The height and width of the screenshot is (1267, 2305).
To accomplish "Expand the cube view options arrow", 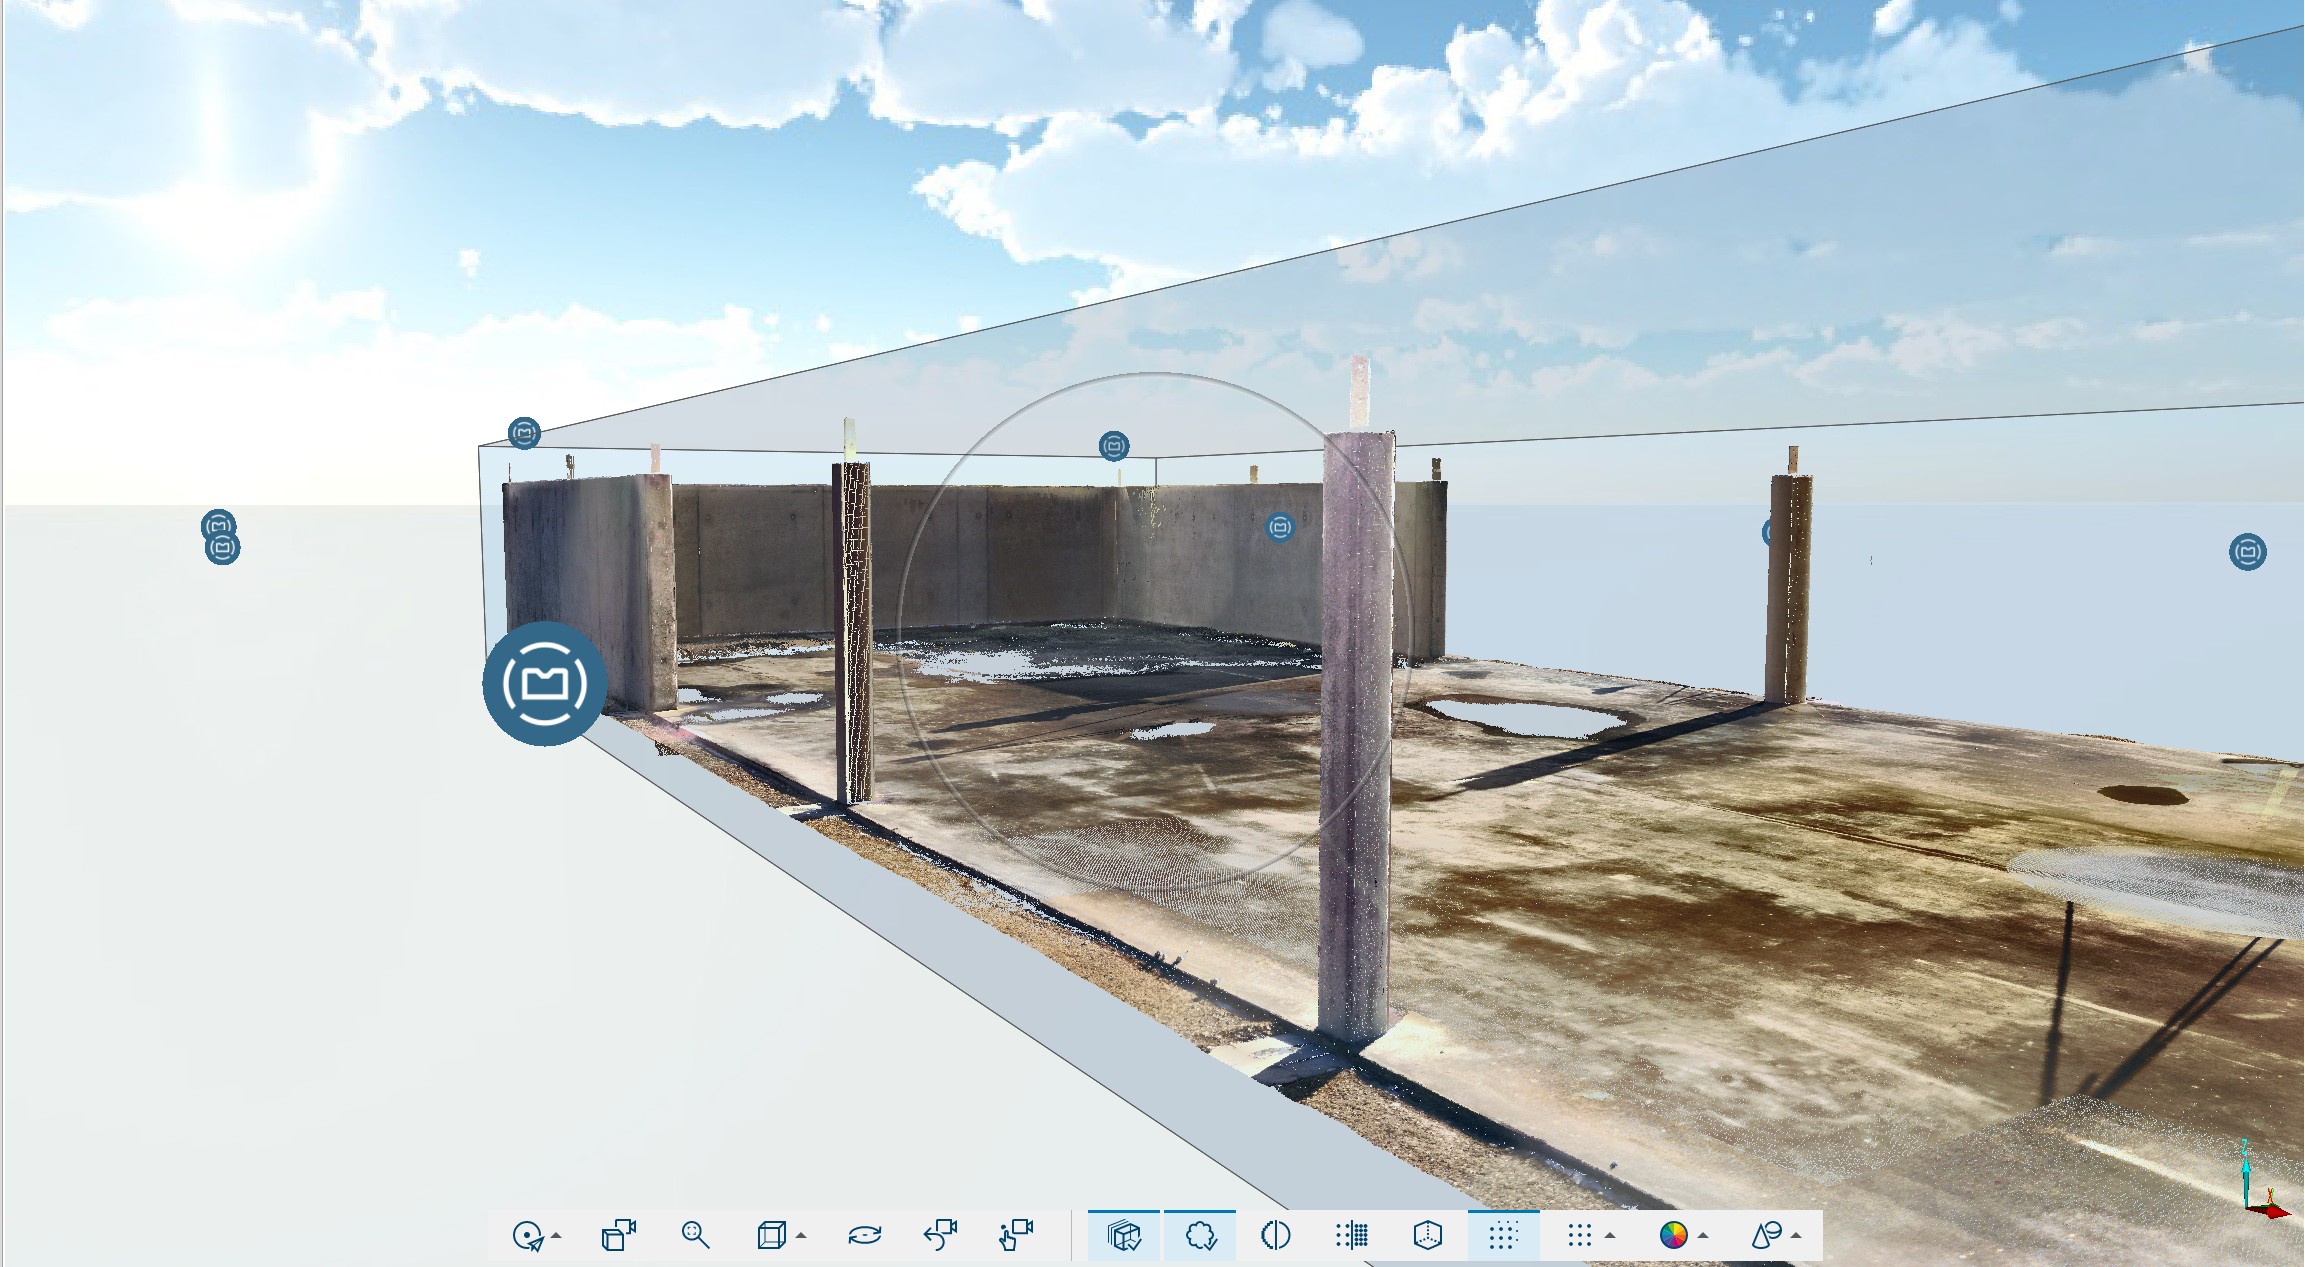I will pyautogui.click(x=801, y=1237).
